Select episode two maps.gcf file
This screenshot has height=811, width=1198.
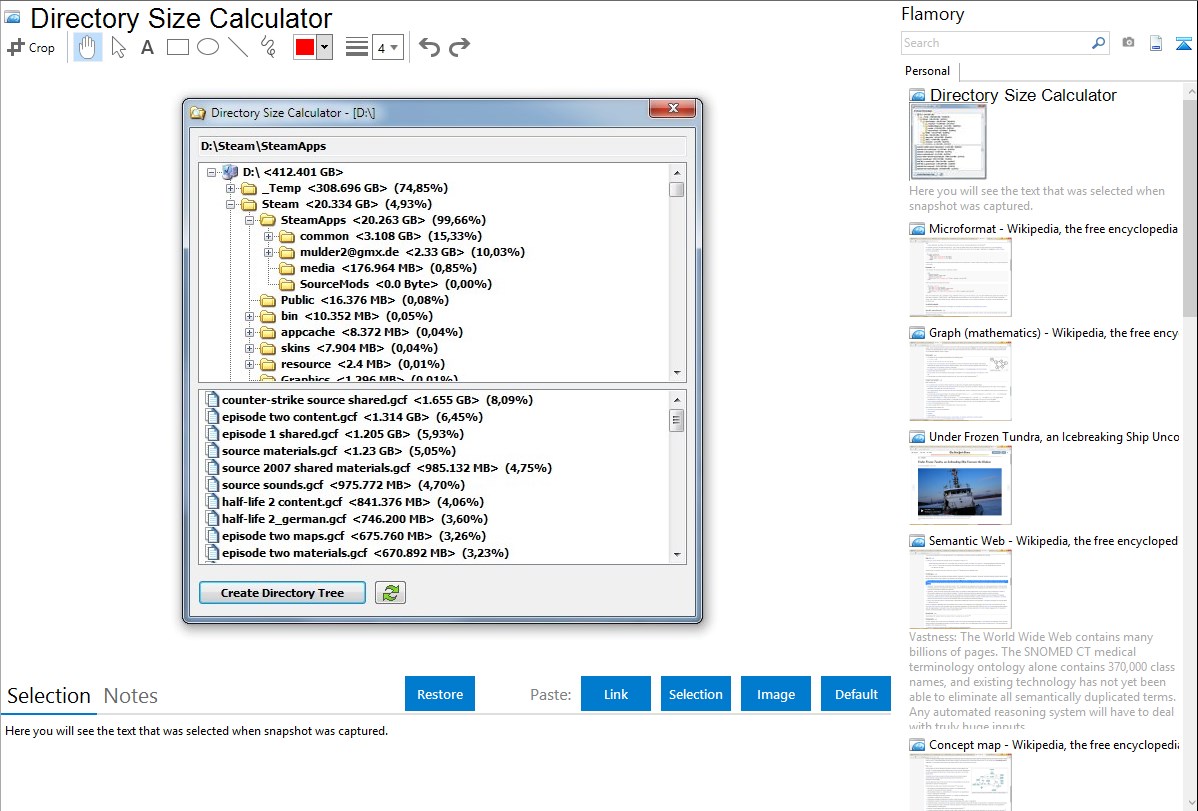[x=346, y=536]
